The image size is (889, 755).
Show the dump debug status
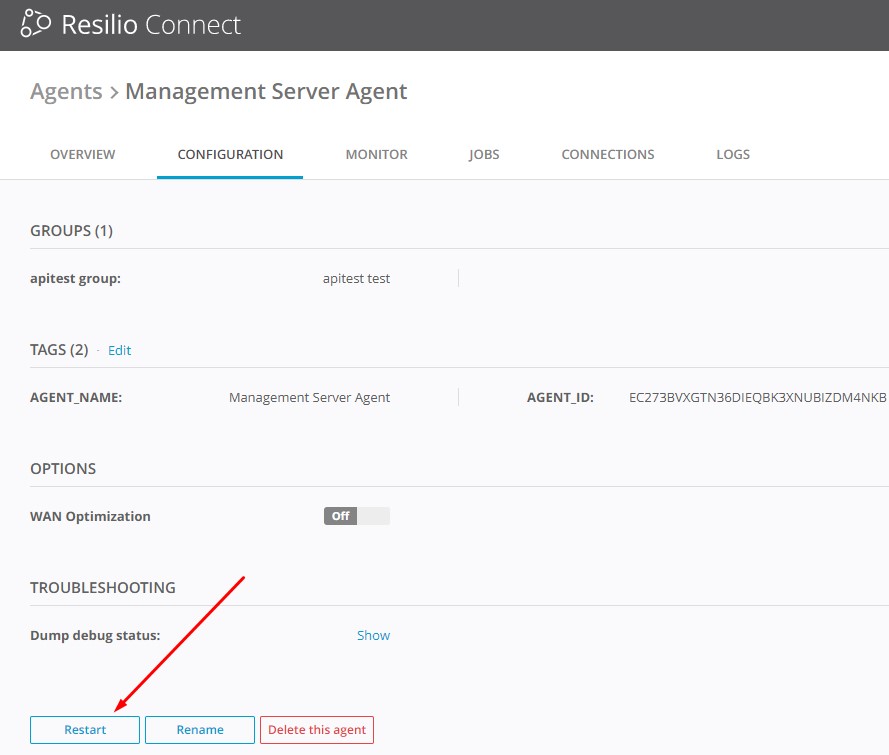(x=373, y=636)
